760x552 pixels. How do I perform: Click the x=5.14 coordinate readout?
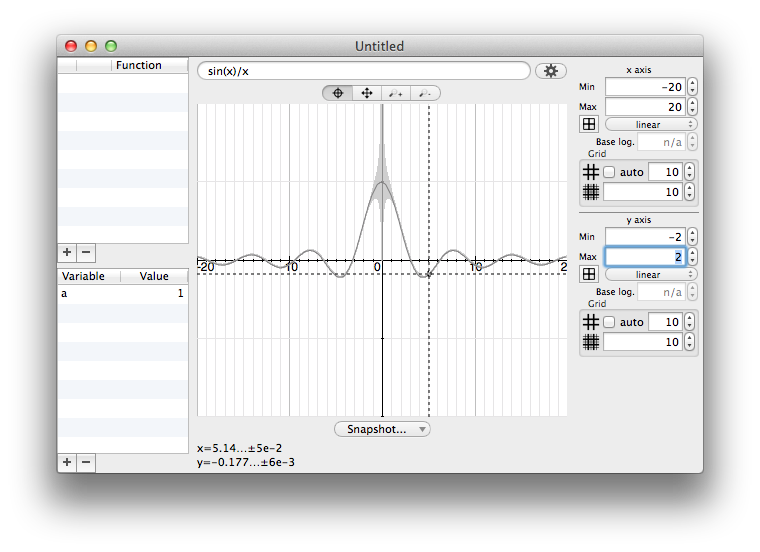pyautogui.click(x=239, y=448)
